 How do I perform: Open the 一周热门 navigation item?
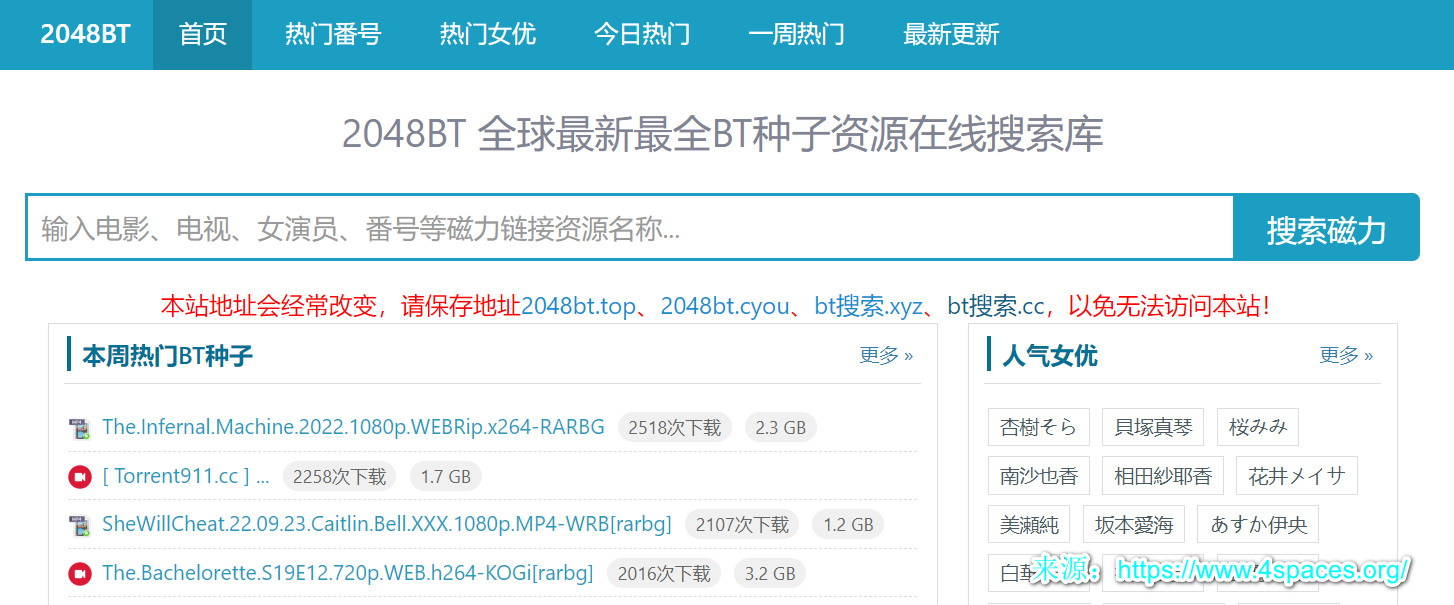coord(796,34)
